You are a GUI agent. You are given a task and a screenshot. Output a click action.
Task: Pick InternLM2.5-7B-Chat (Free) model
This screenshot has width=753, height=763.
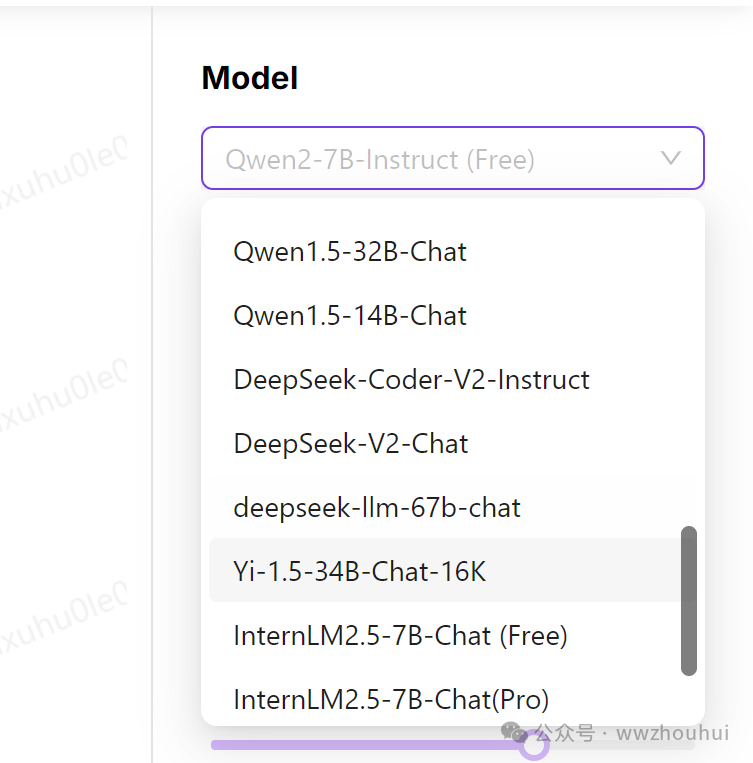pyautogui.click(x=400, y=635)
